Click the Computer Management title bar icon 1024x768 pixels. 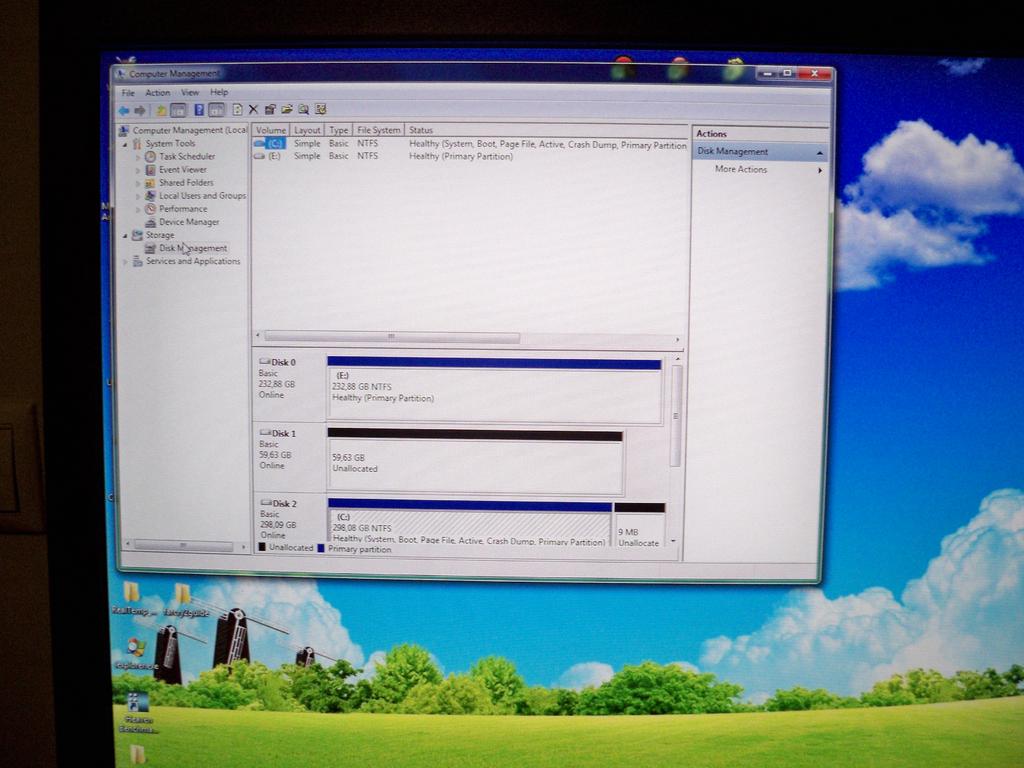(120, 74)
